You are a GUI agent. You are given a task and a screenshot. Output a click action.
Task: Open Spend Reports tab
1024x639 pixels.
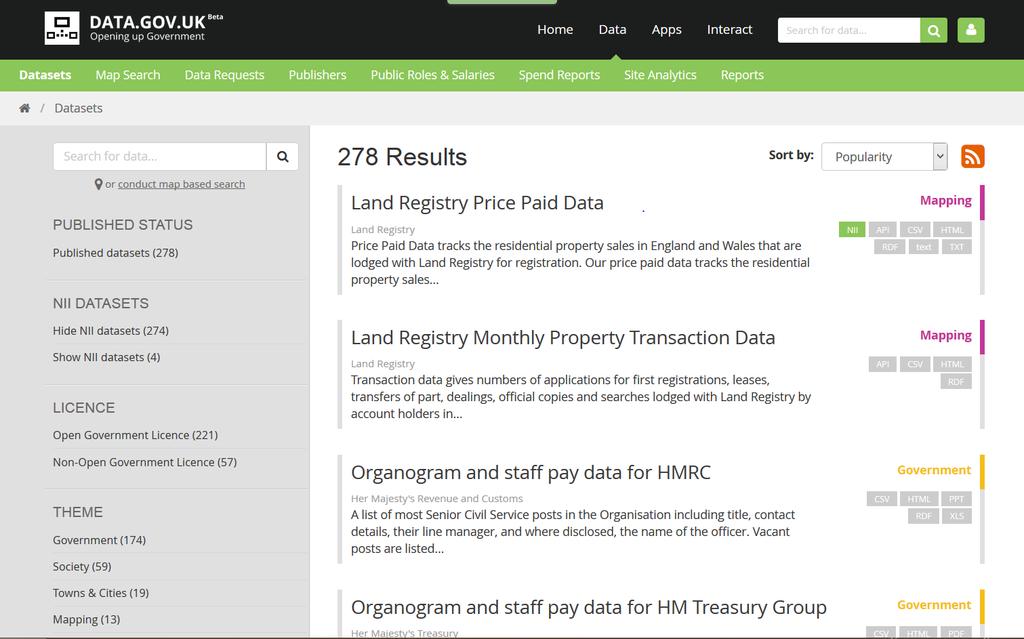click(x=559, y=74)
